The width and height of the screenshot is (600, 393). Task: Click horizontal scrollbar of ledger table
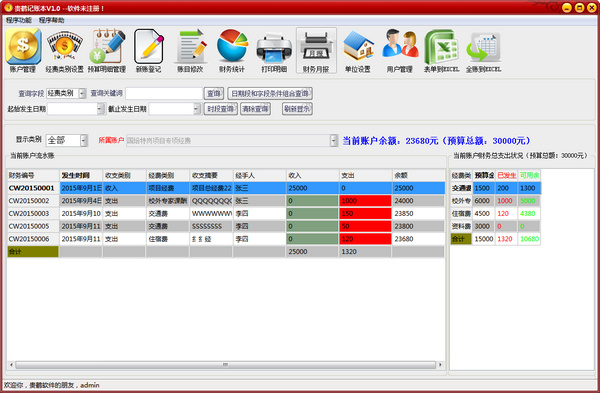tap(225, 365)
